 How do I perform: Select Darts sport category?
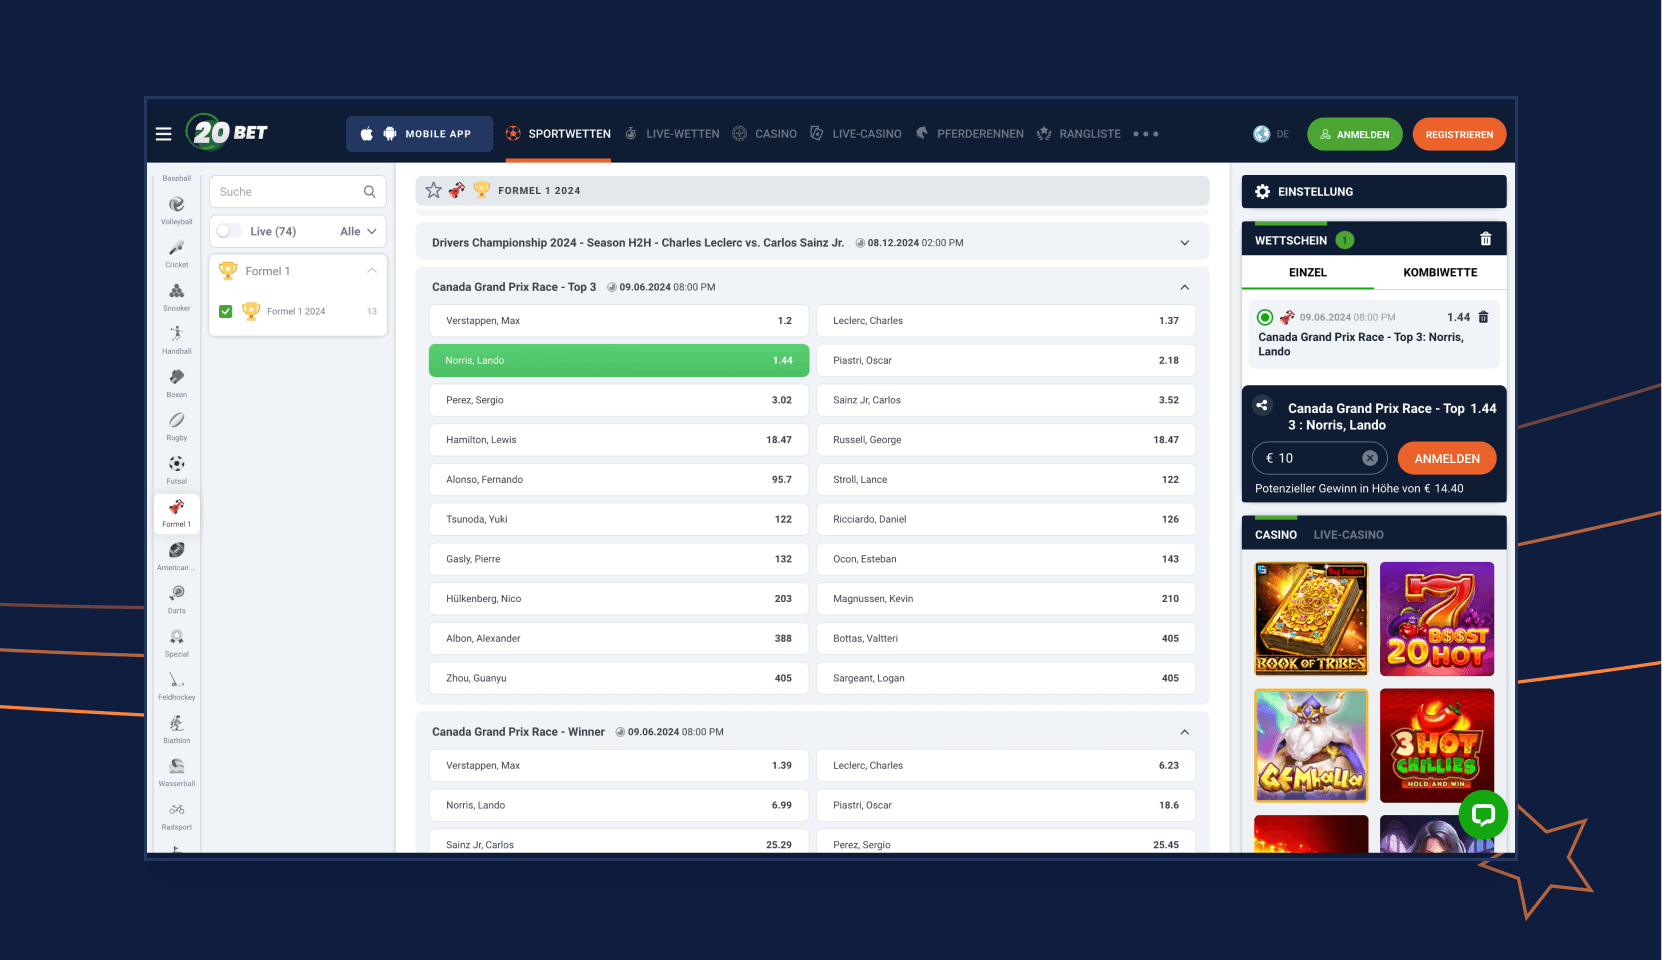pos(177,599)
